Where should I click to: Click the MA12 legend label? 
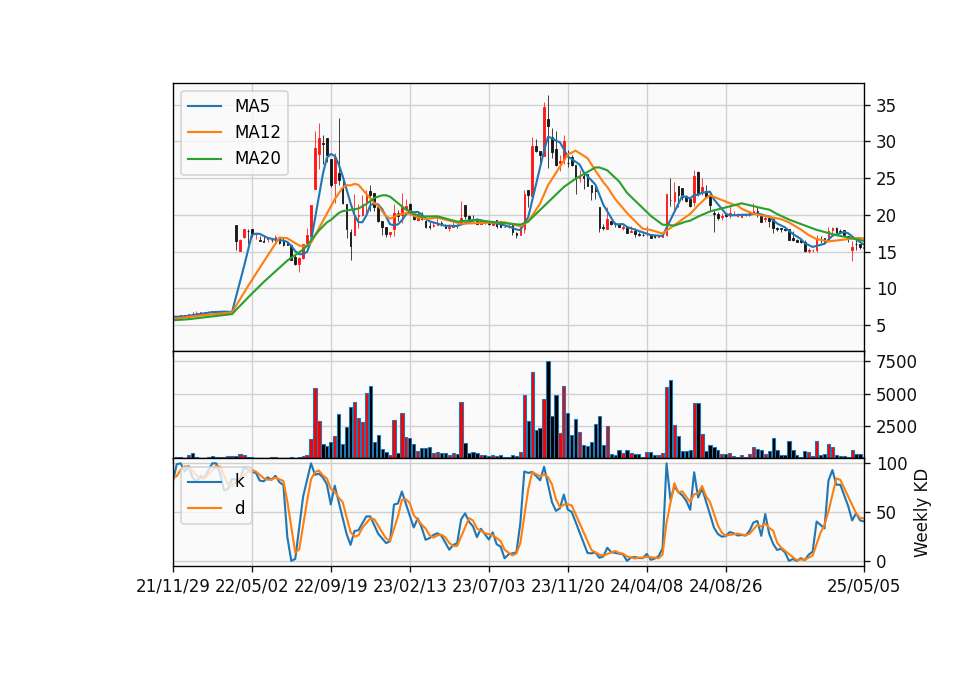pos(257,132)
